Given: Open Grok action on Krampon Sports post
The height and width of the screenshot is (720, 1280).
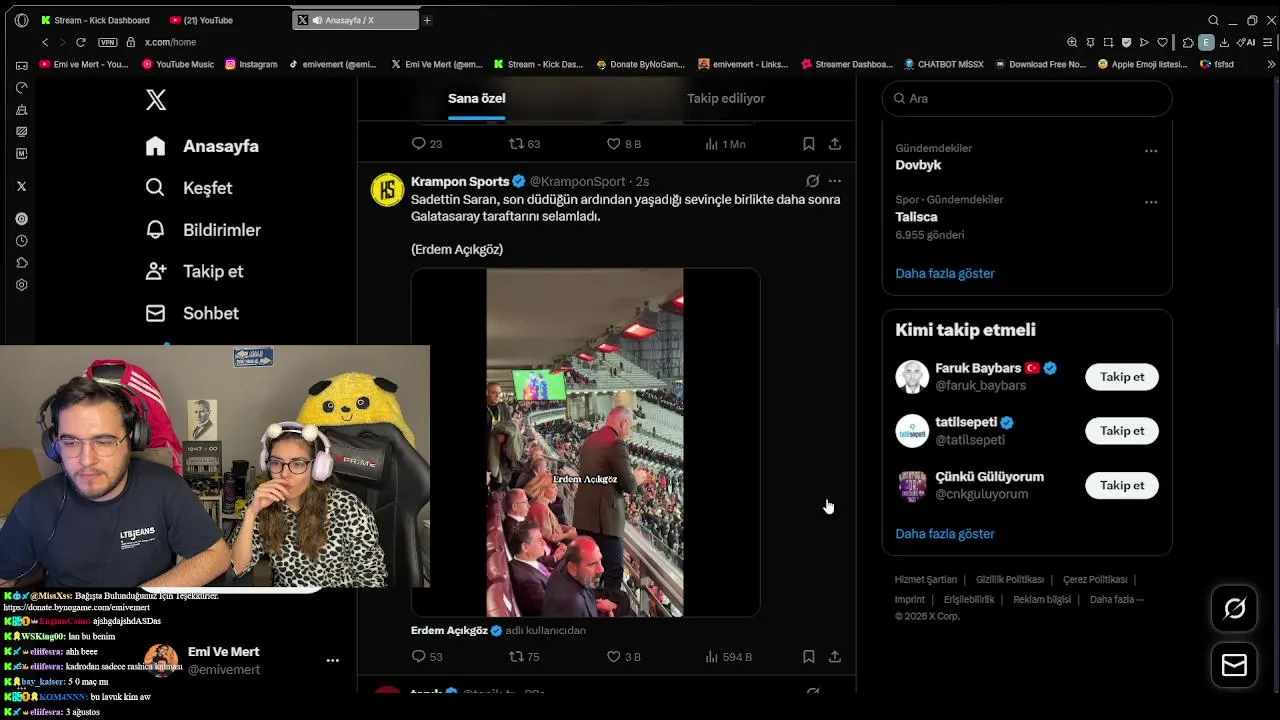Looking at the screenshot, I should click(x=812, y=181).
